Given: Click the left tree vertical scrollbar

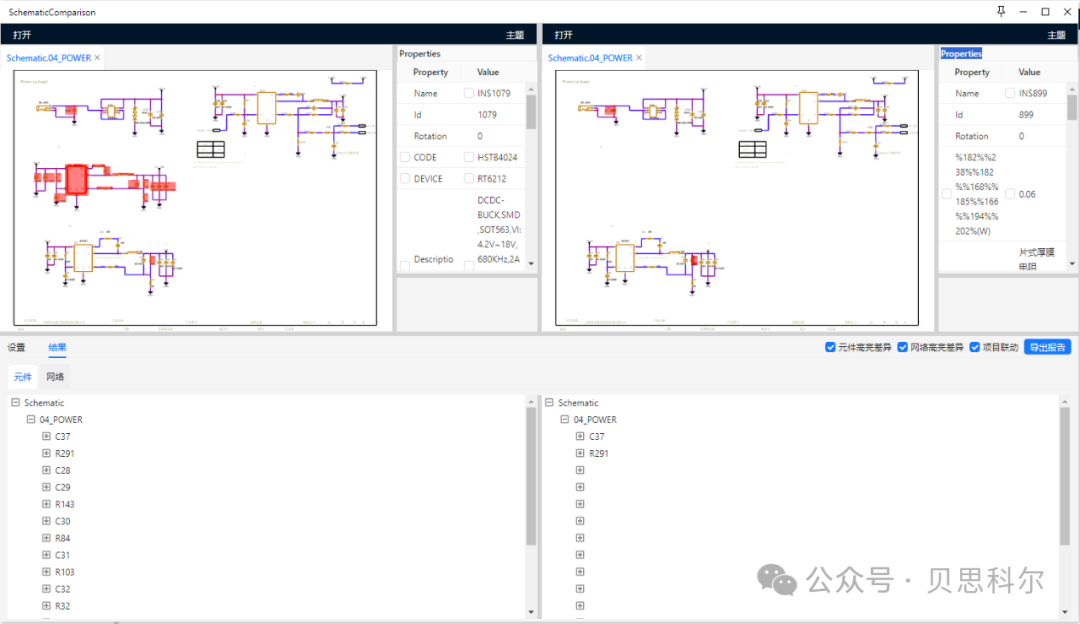Looking at the screenshot, I should tap(531, 477).
